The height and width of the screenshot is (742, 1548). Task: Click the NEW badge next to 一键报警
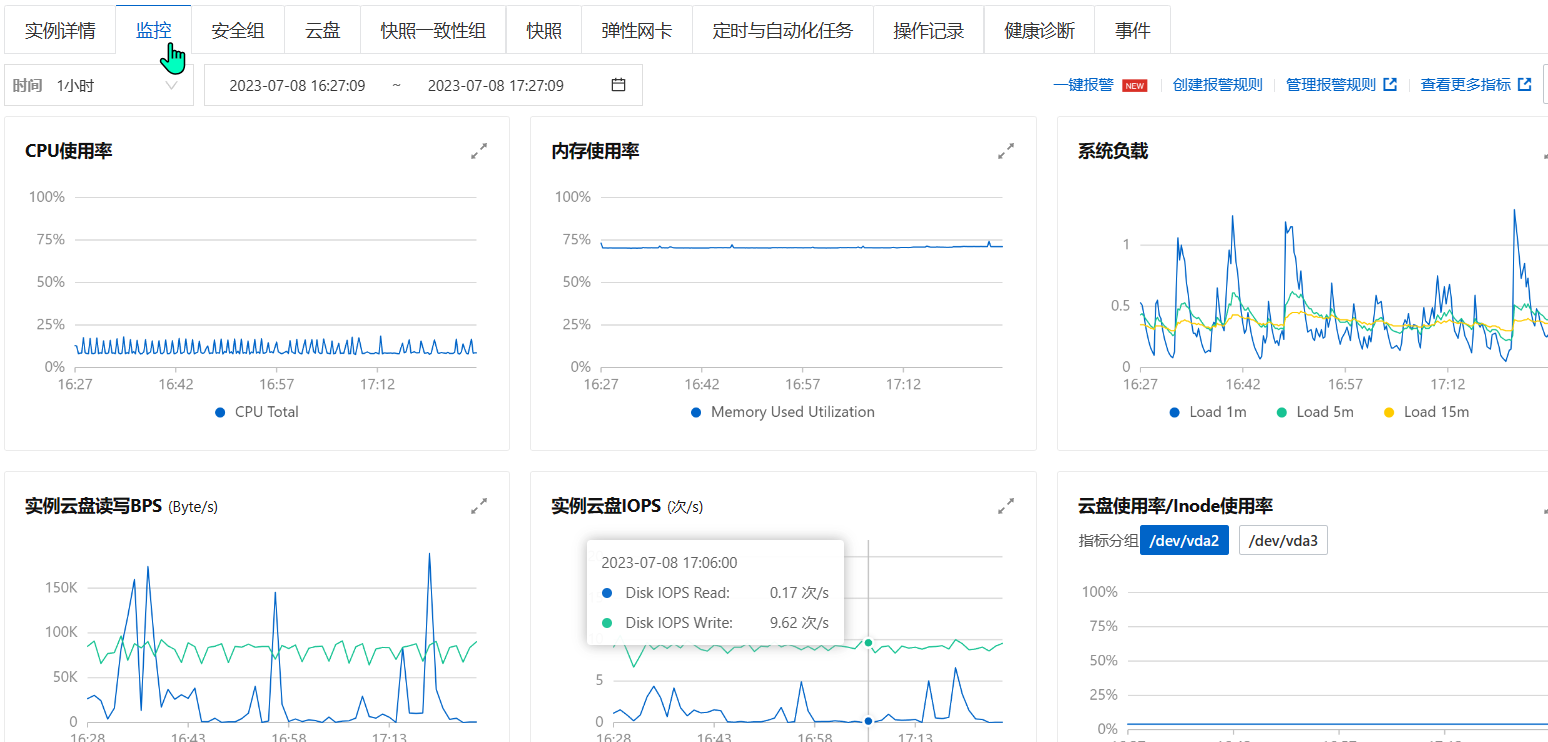[x=1134, y=86]
